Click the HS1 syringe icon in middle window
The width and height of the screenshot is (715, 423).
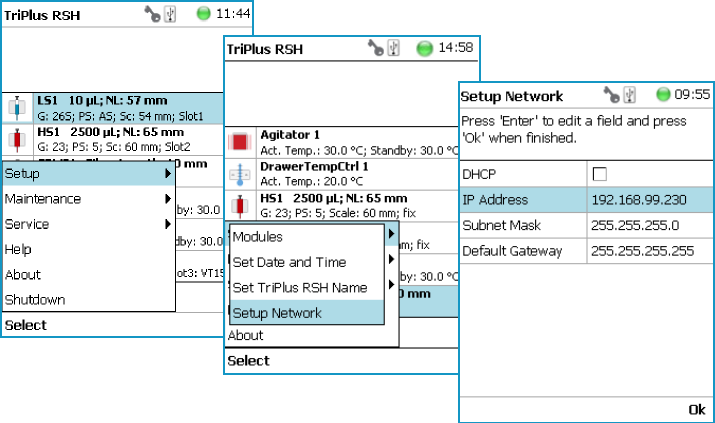(240, 206)
